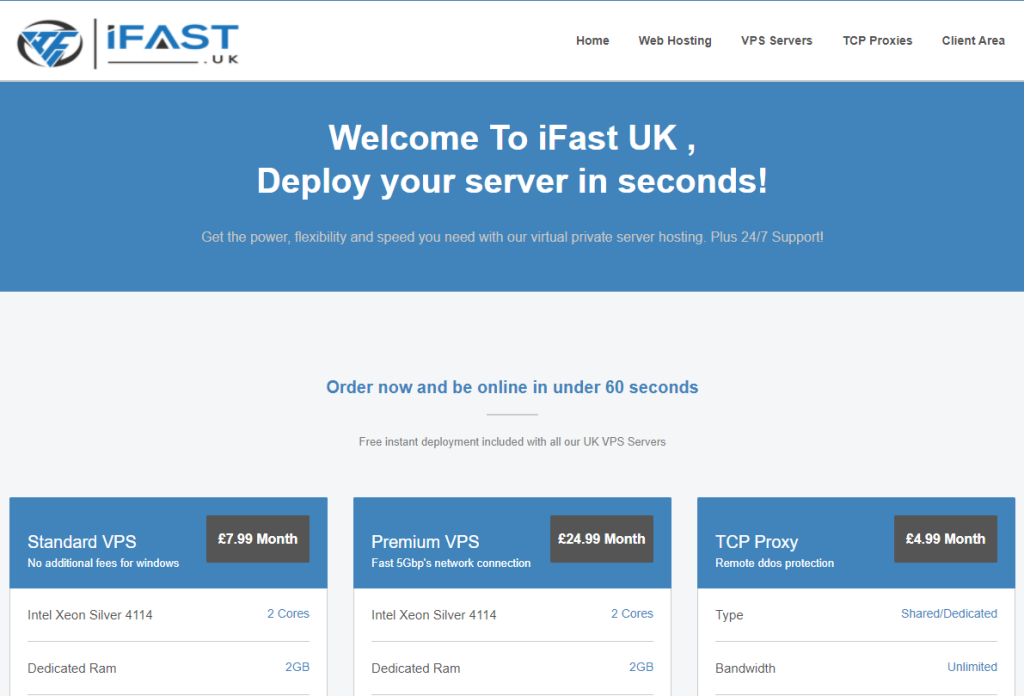Click 'No additional fees for windows' text
The width and height of the screenshot is (1024, 696).
(x=103, y=563)
